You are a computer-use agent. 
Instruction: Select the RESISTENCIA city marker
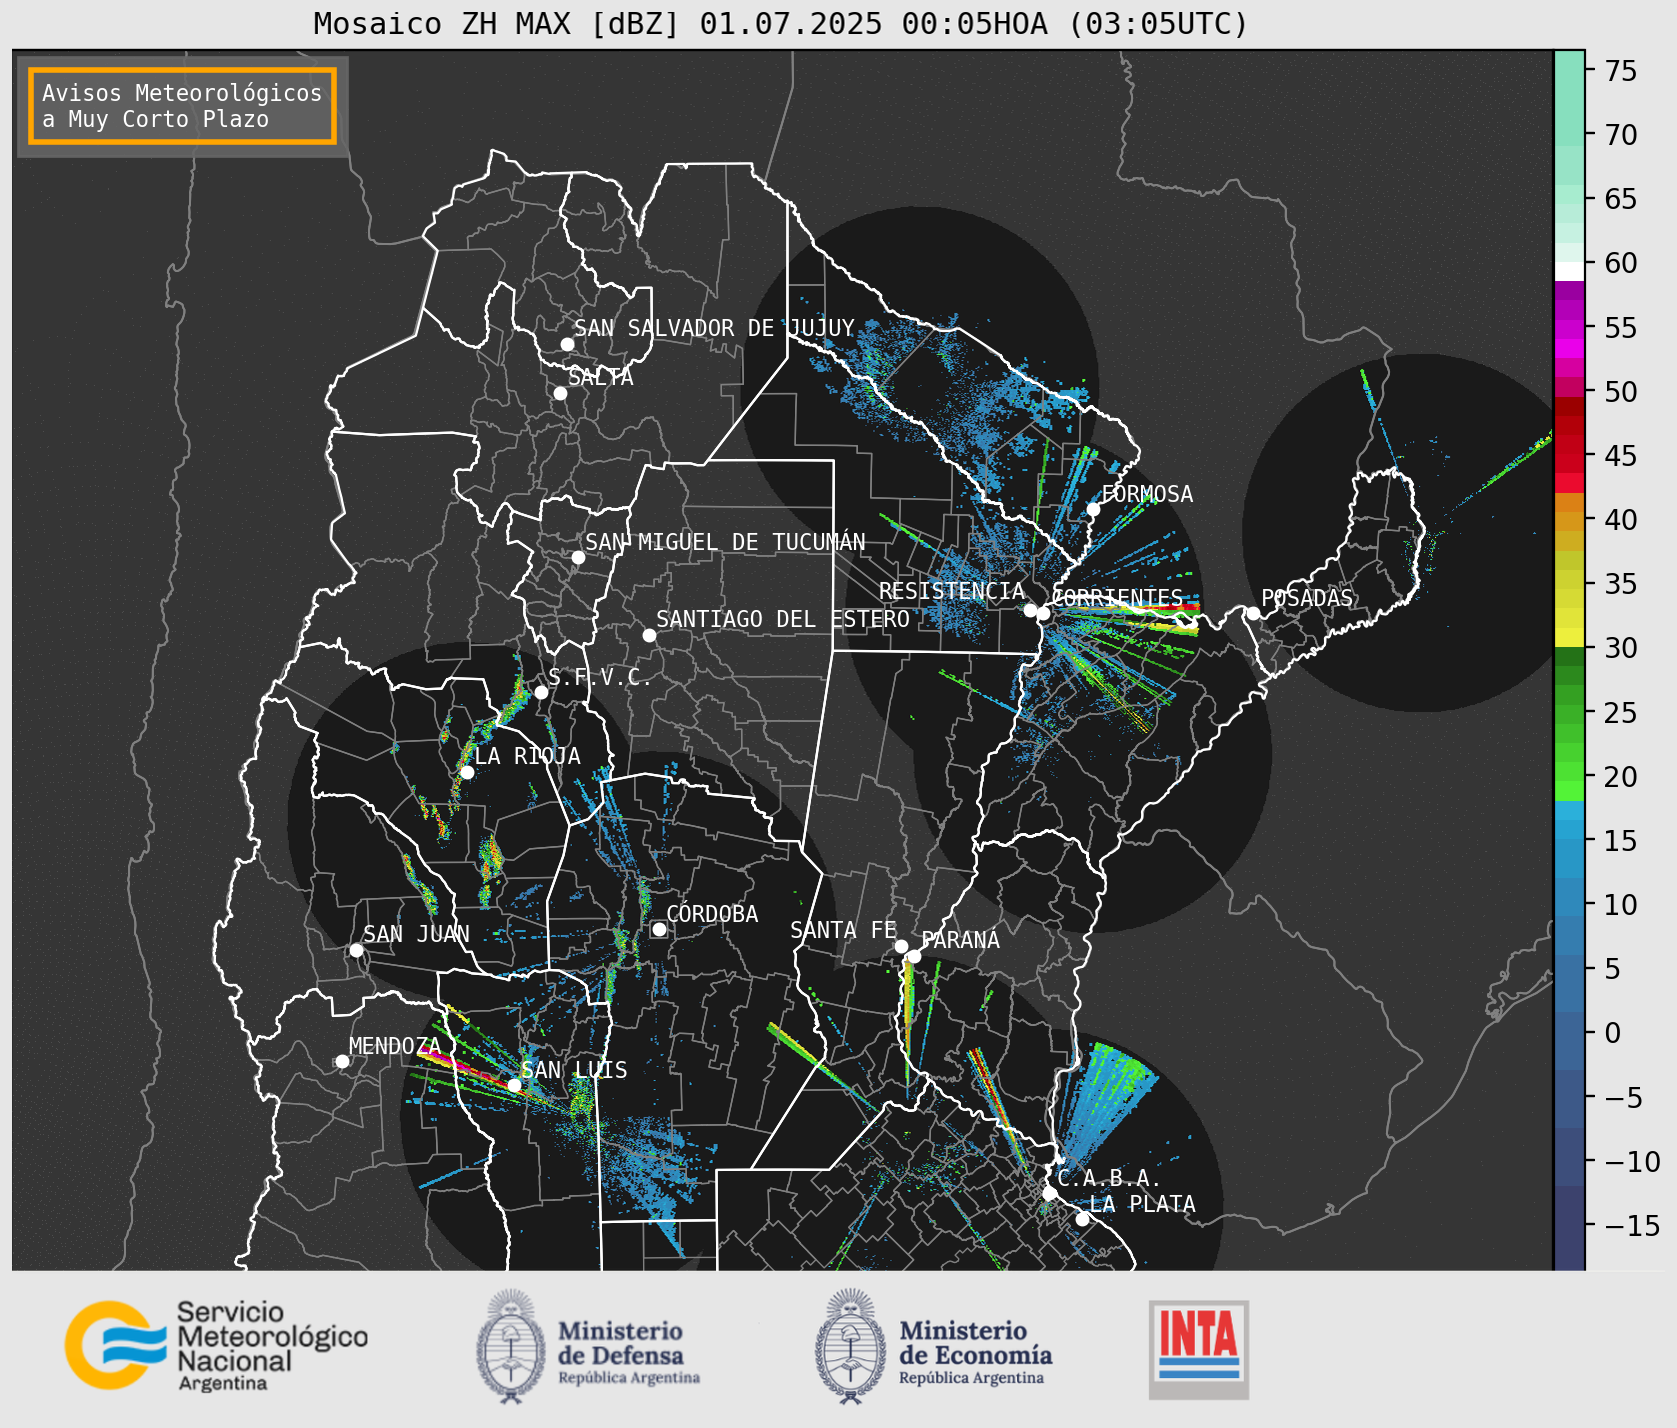click(x=1030, y=609)
